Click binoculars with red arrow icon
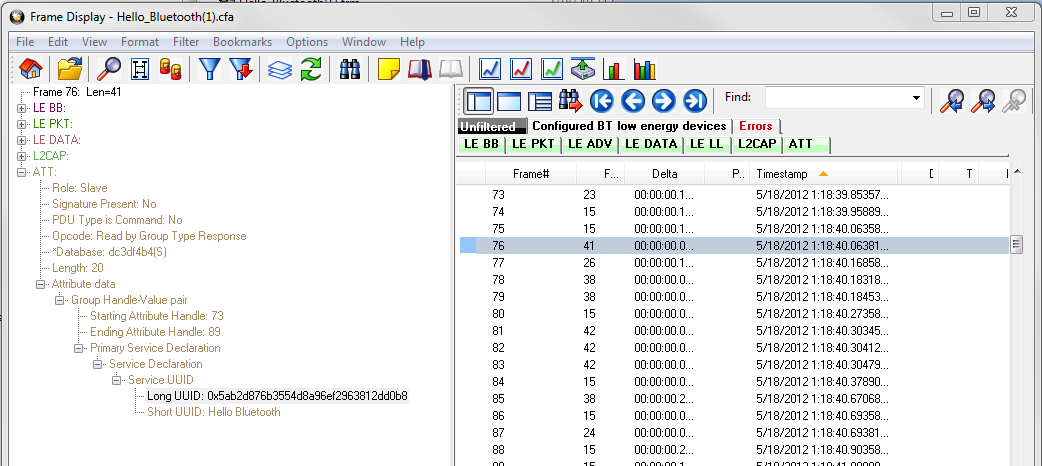The width and height of the screenshot is (1042, 466). pyautogui.click(x=570, y=101)
